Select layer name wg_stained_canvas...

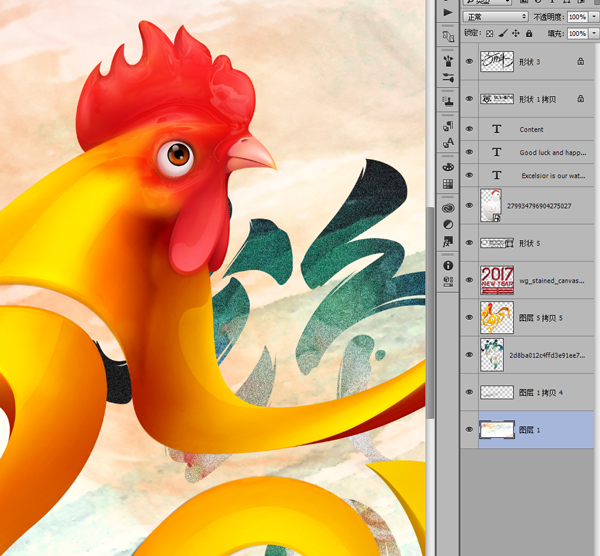(551, 280)
